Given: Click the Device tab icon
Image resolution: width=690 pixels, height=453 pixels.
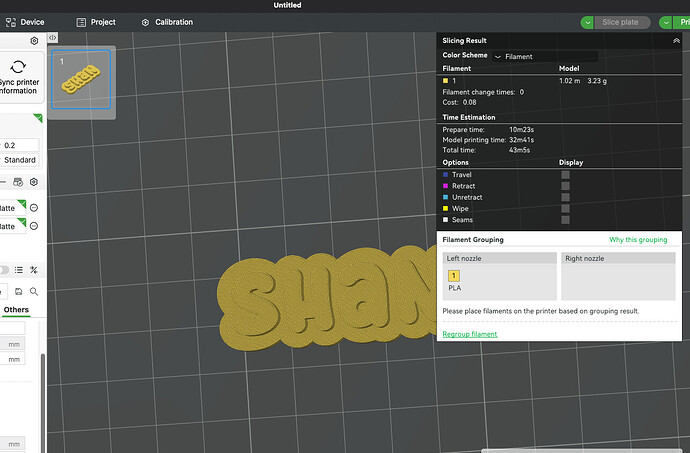Looking at the screenshot, I should coord(11,22).
